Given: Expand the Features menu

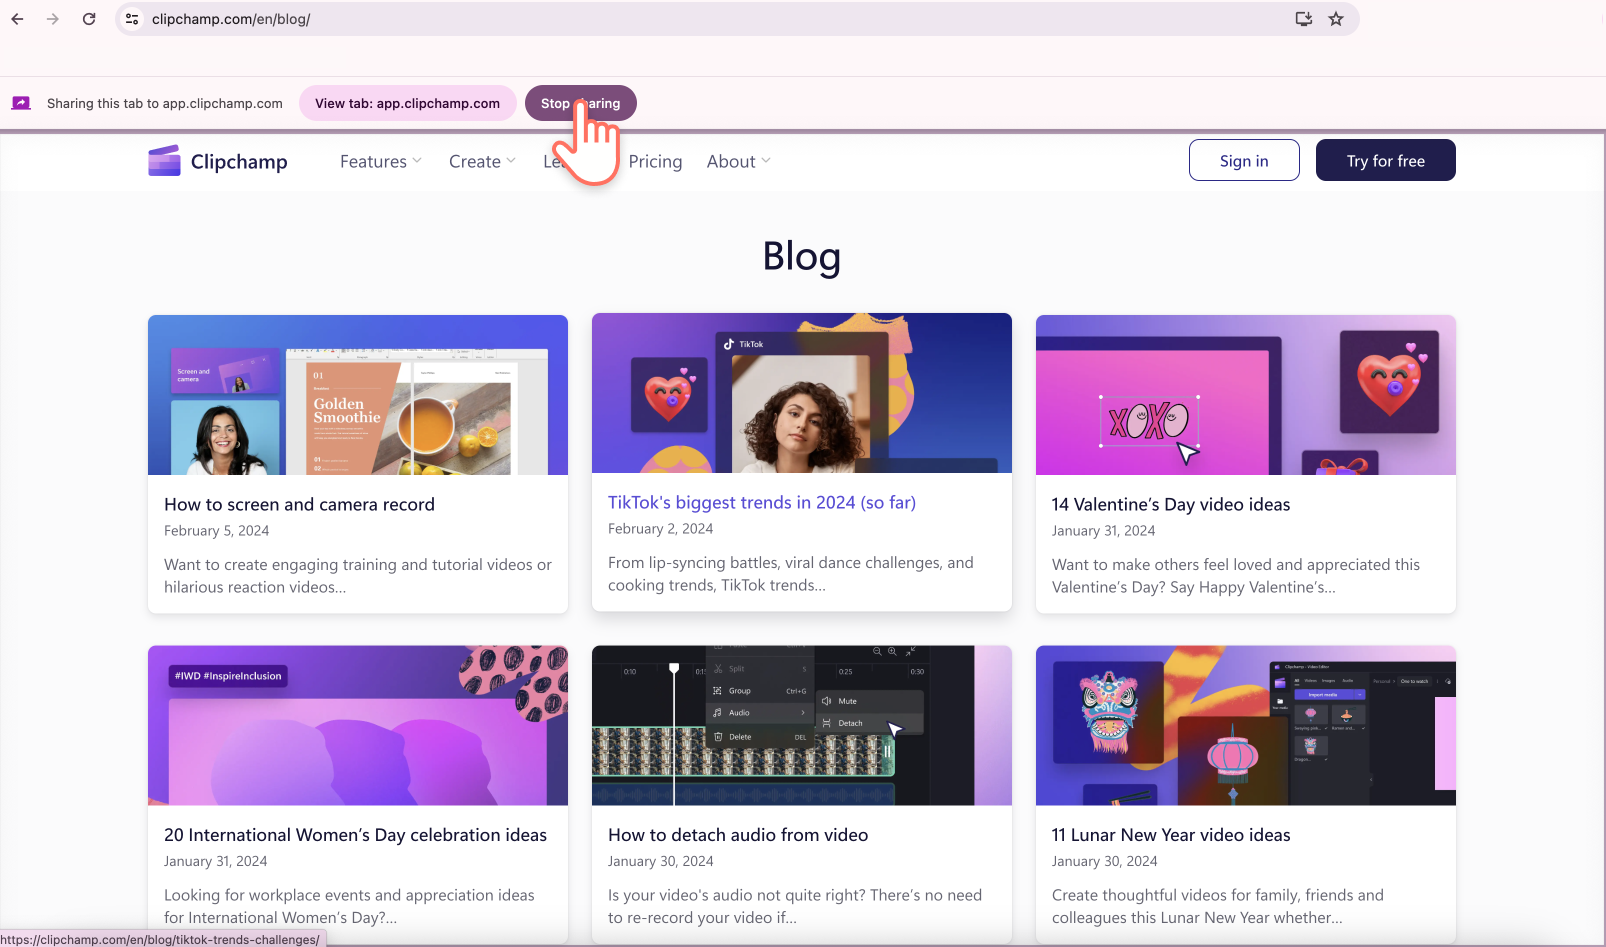Looking at the screenshot, I should [x=381, y=161].
